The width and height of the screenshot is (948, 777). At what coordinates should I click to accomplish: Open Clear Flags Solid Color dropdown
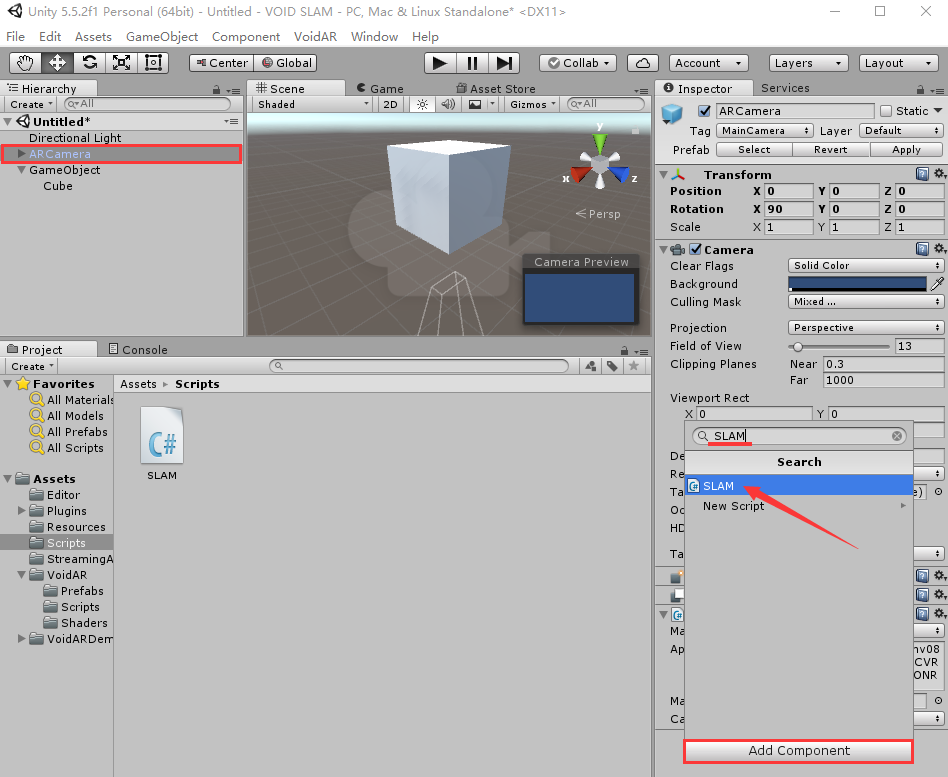865,265
